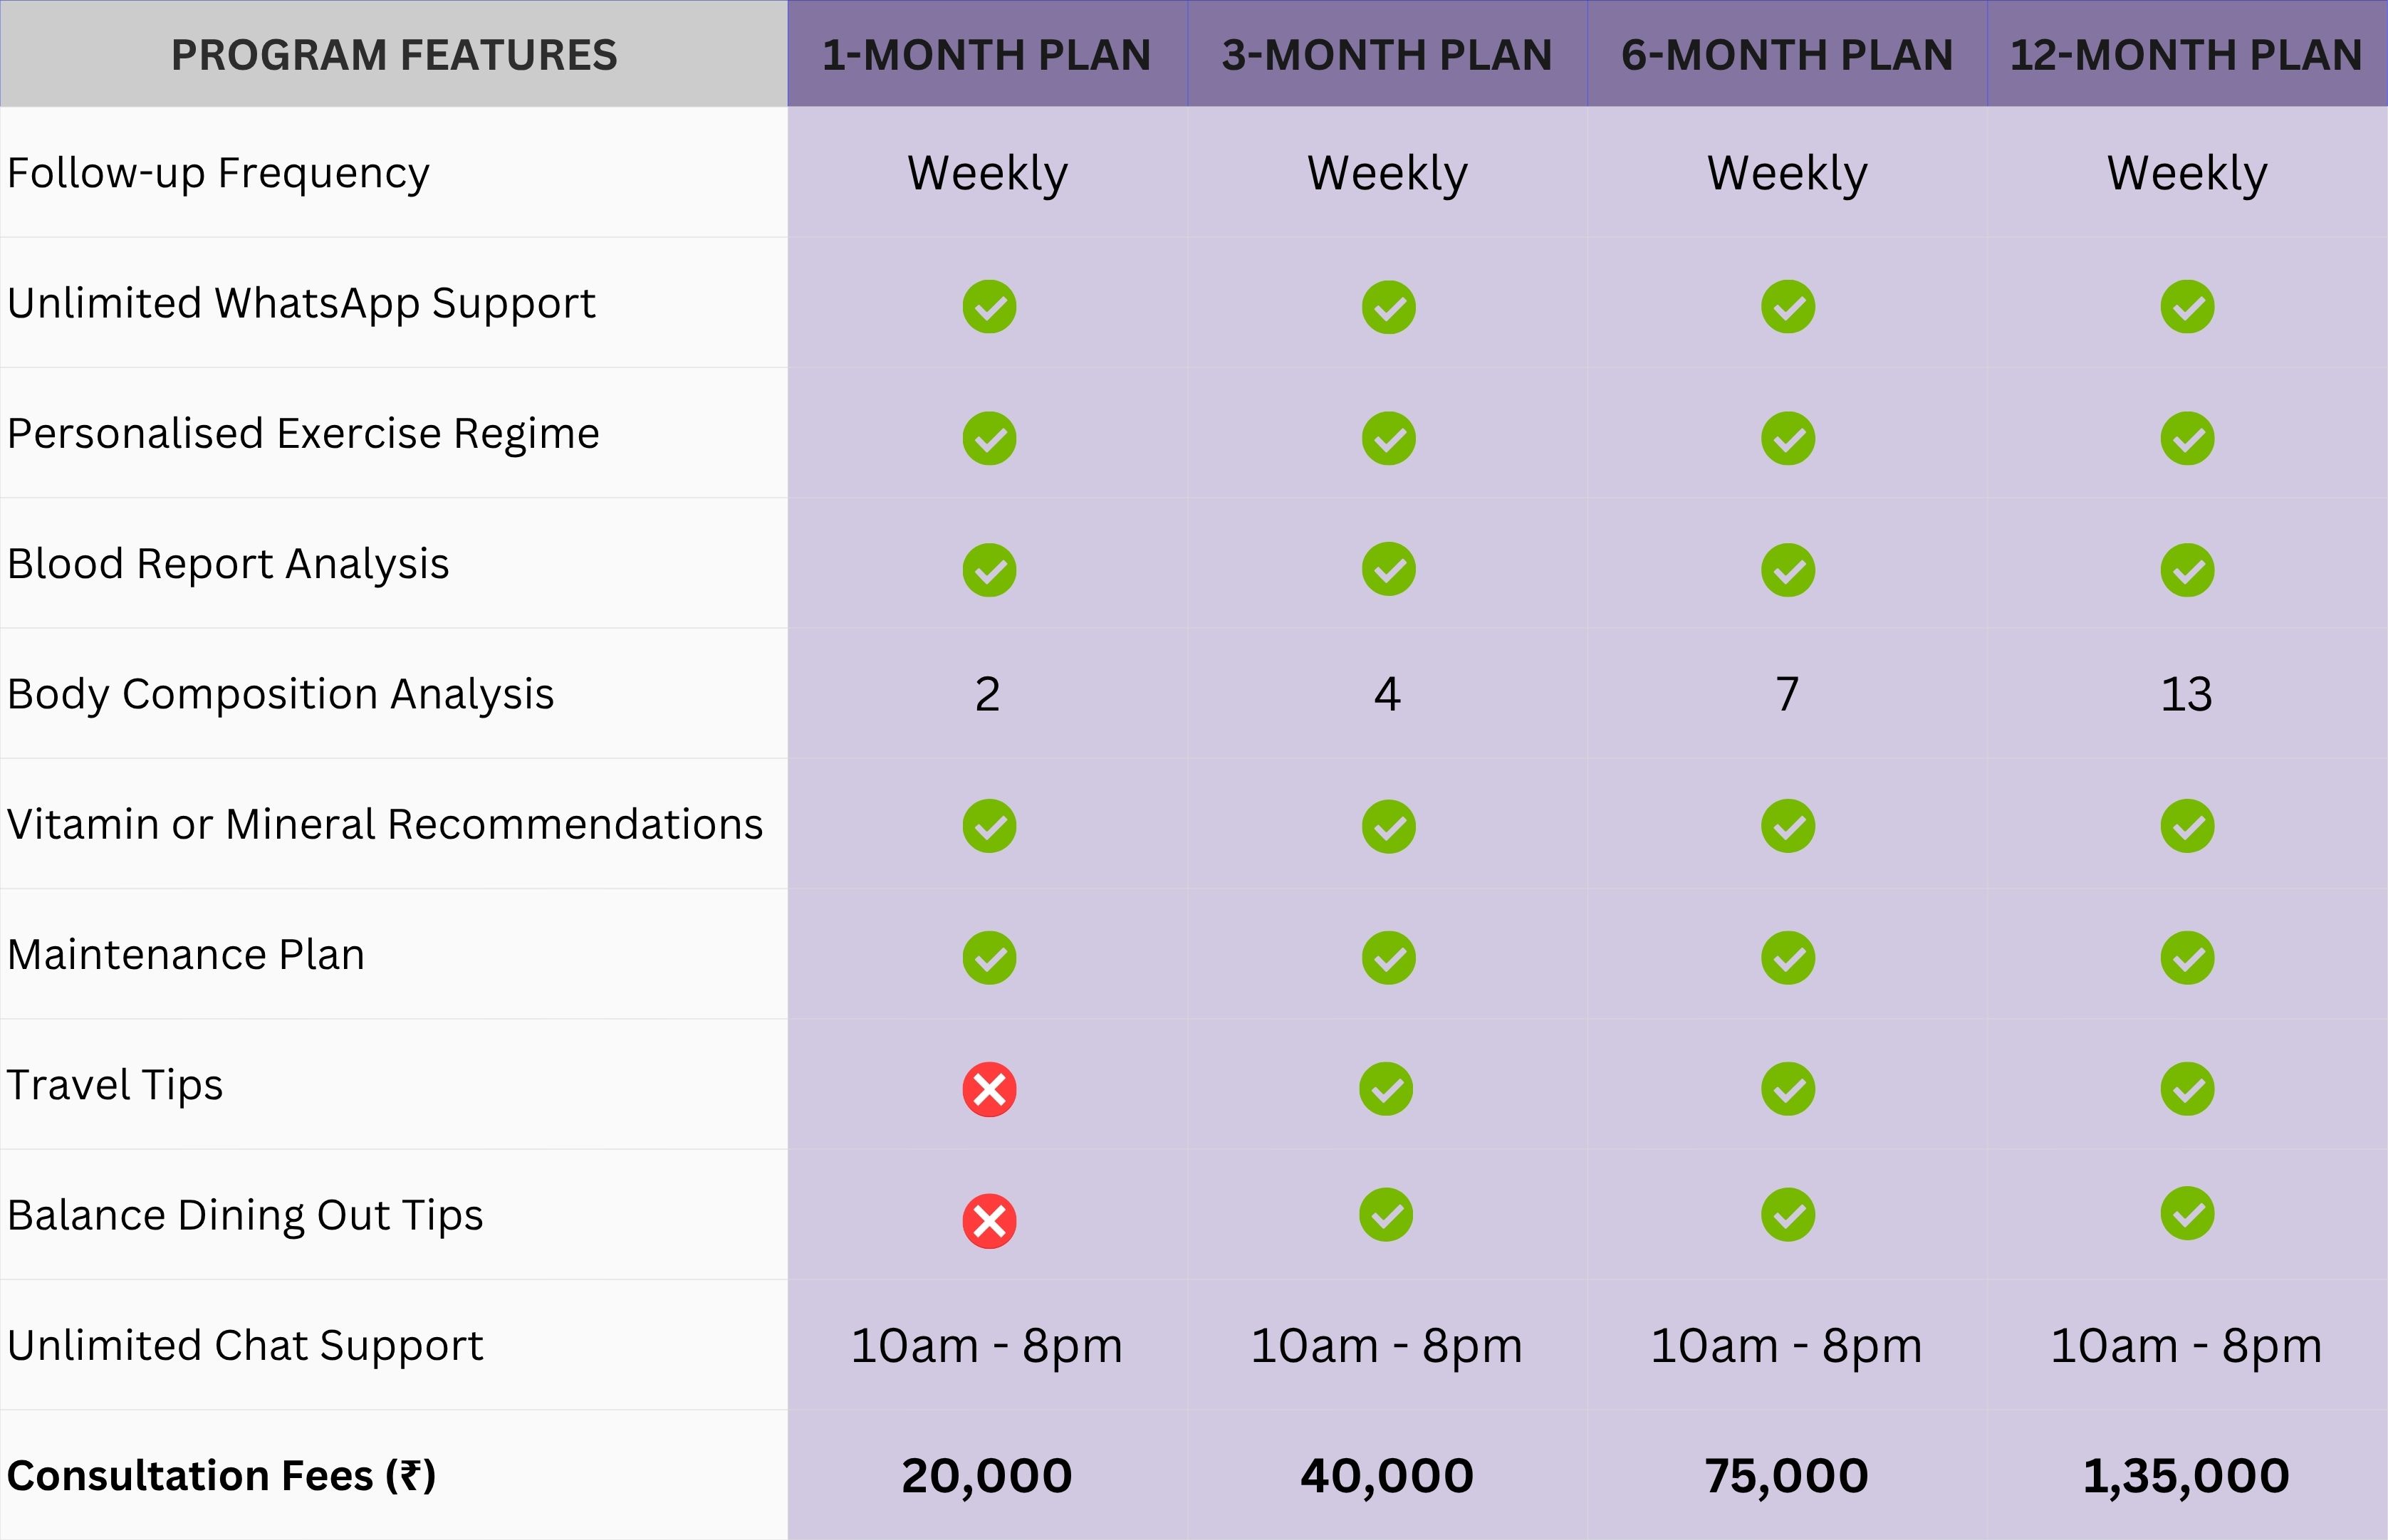Click the 12-Month Plan fee 1,35,000

(2186, 1476)
